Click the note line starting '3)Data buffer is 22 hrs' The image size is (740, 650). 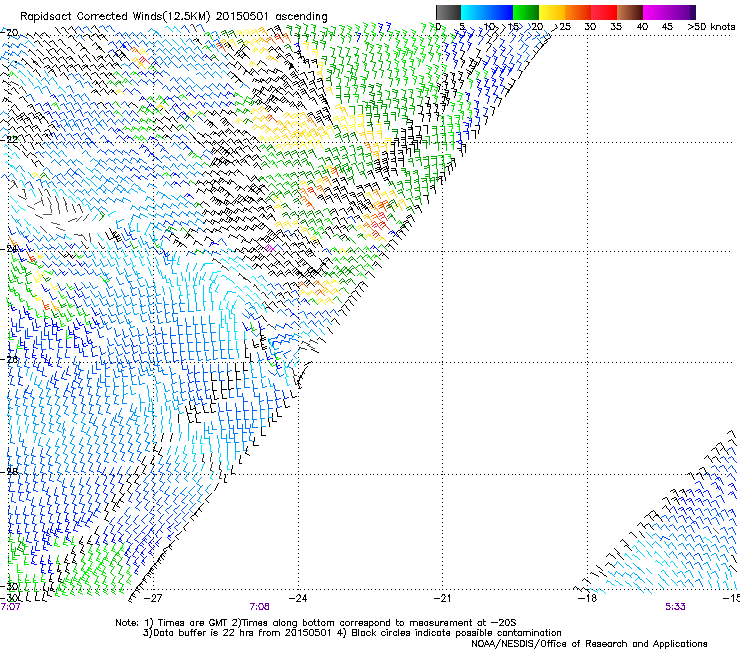tap(352, 633)
